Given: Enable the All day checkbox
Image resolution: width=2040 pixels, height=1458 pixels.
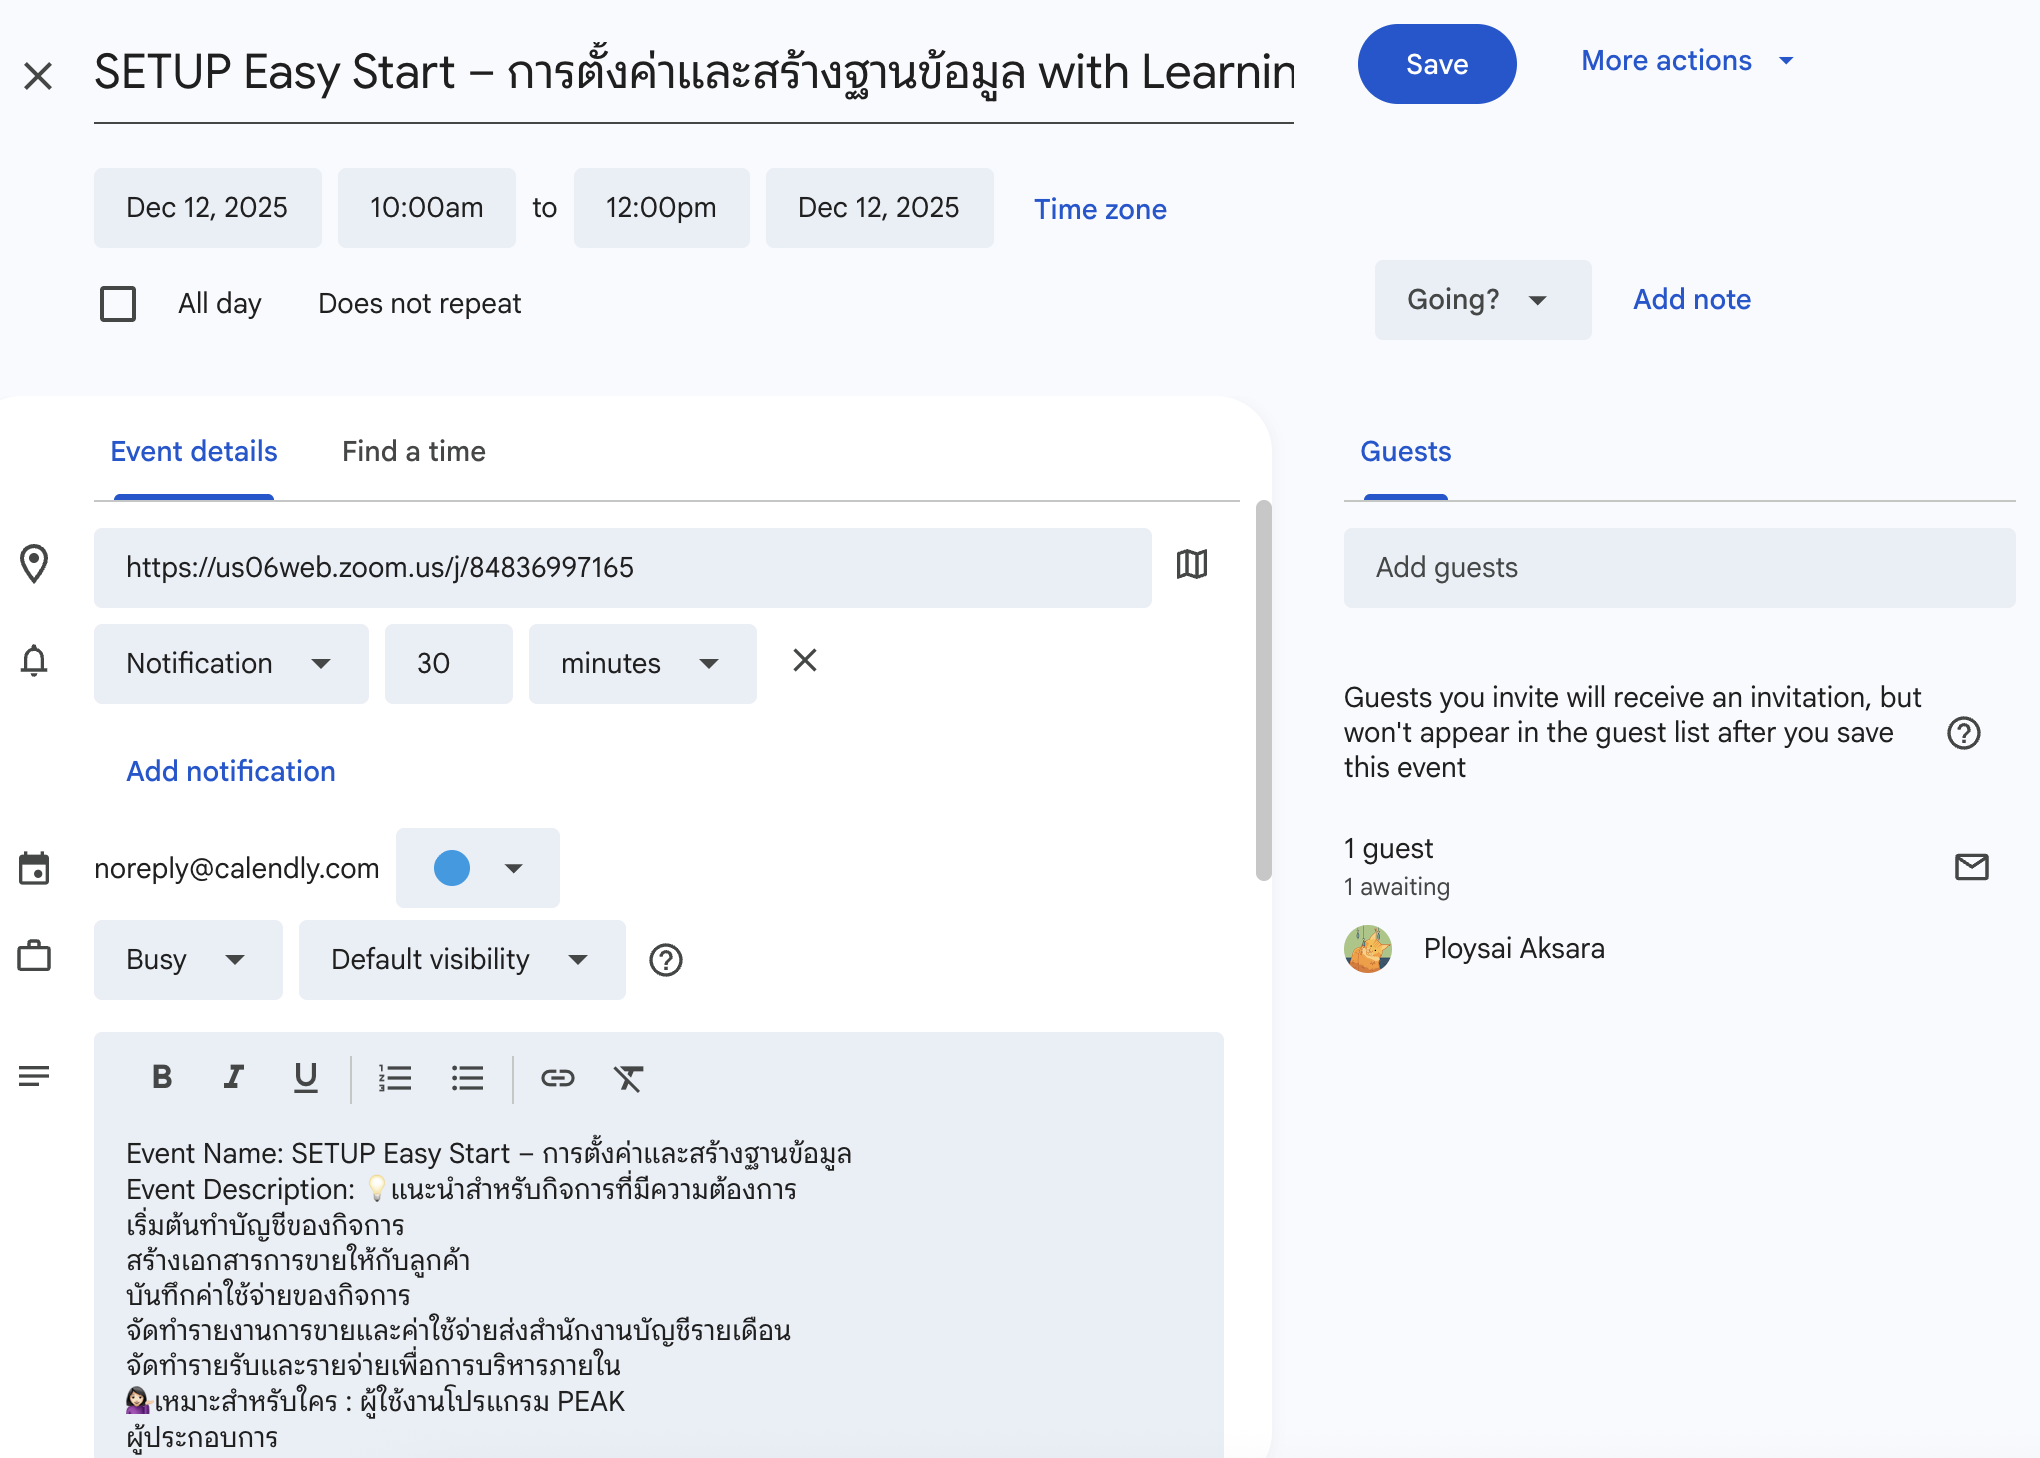Looking at the screenshot, I should coord(118,303).
